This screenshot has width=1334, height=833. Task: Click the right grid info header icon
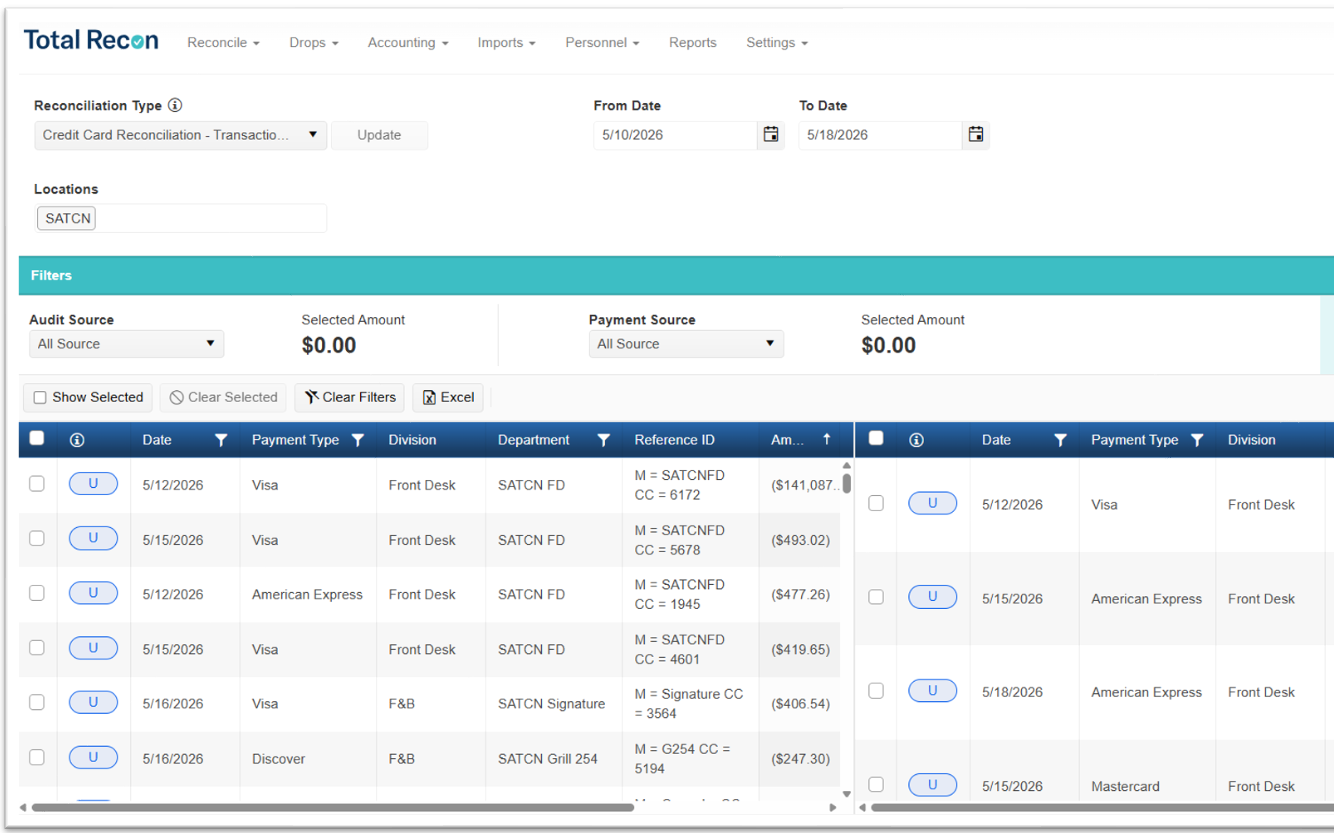[916, 440]
